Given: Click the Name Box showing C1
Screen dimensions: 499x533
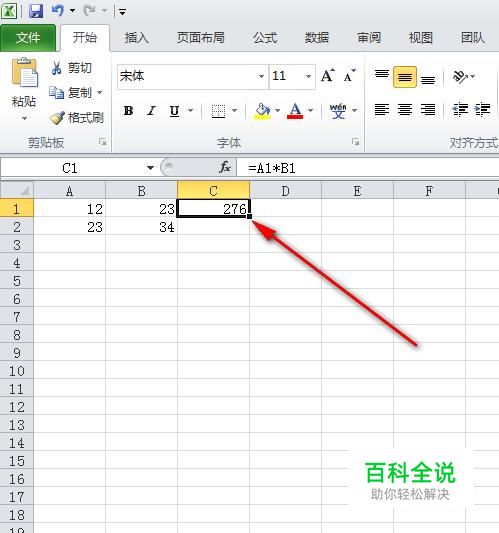Looking at the screenshot, I should [70, 168].
